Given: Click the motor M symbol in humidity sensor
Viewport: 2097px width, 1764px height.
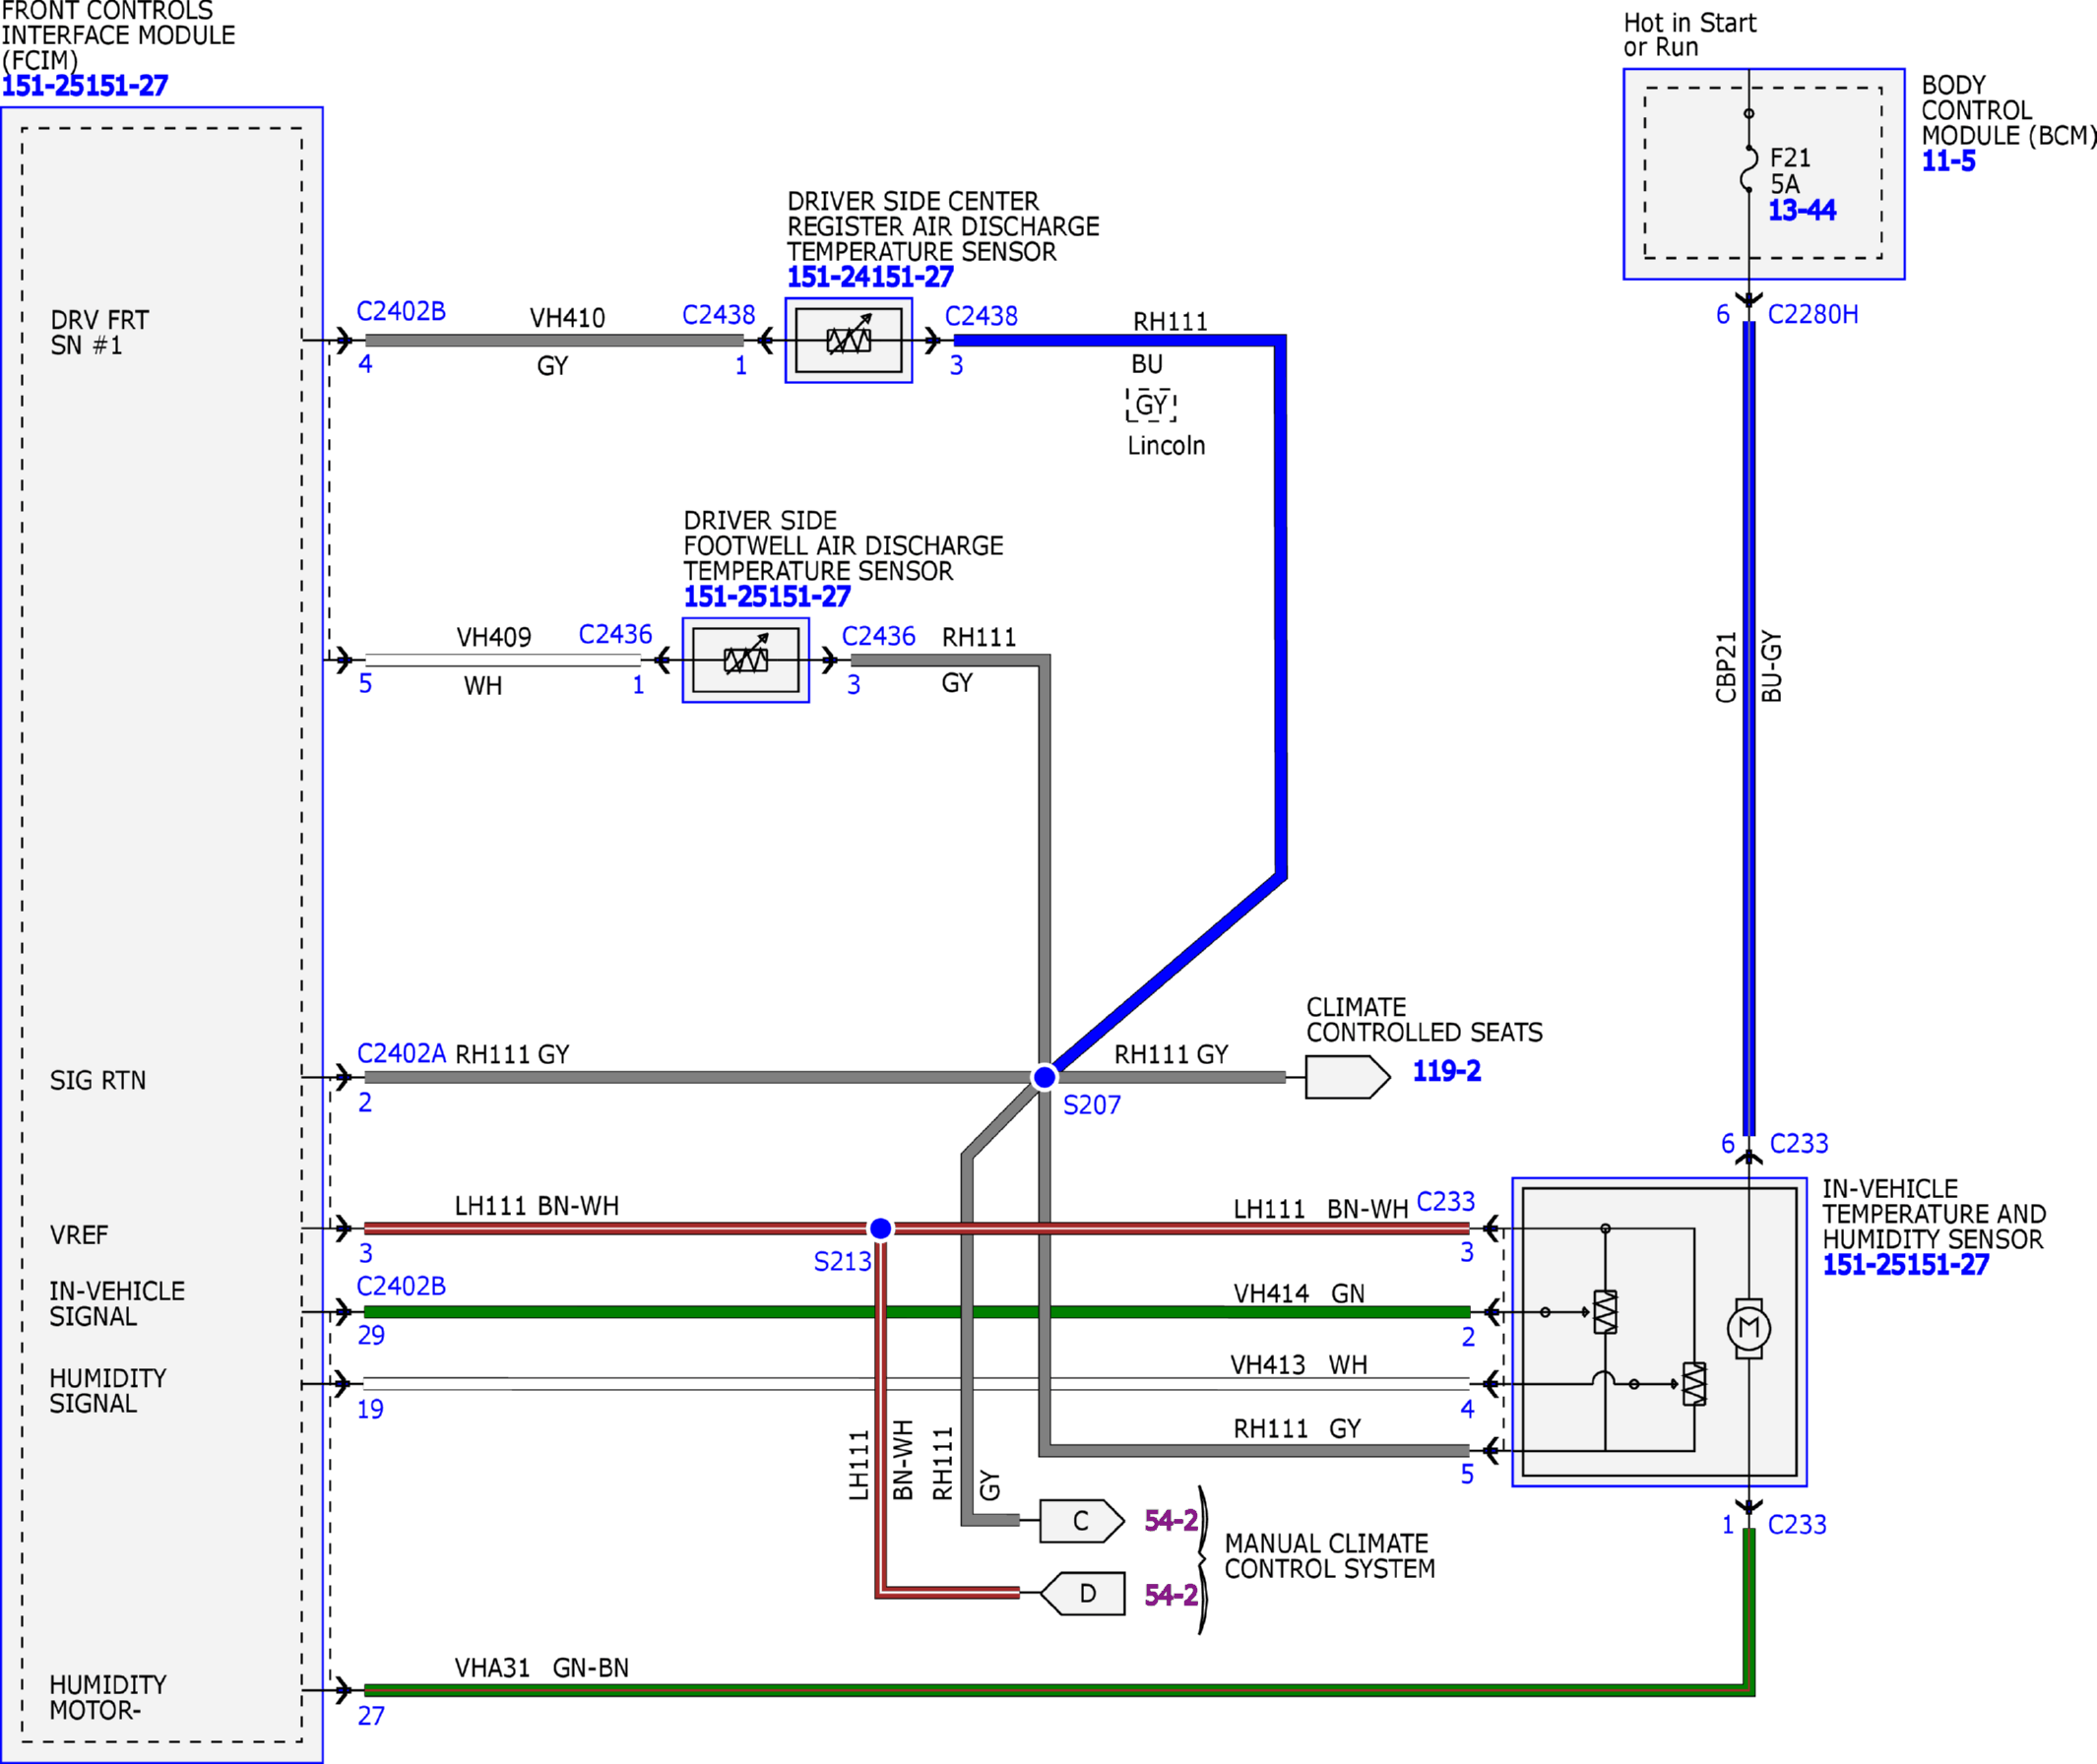Looking at the screenshot, I should tap(1749, 1328).
